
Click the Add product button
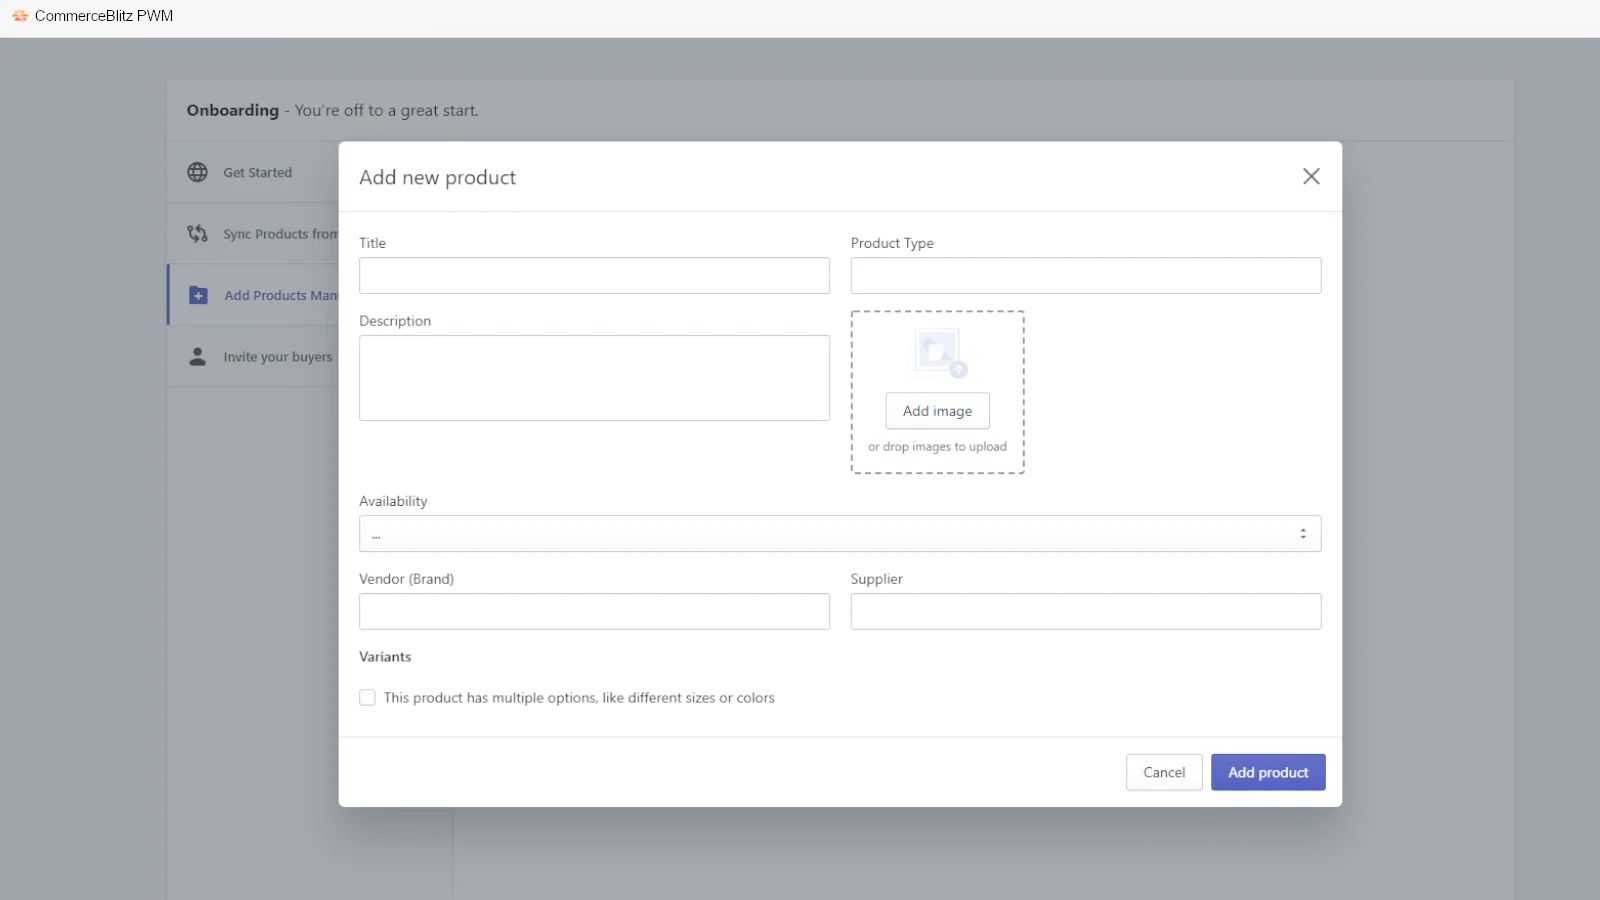[1268, 772]
